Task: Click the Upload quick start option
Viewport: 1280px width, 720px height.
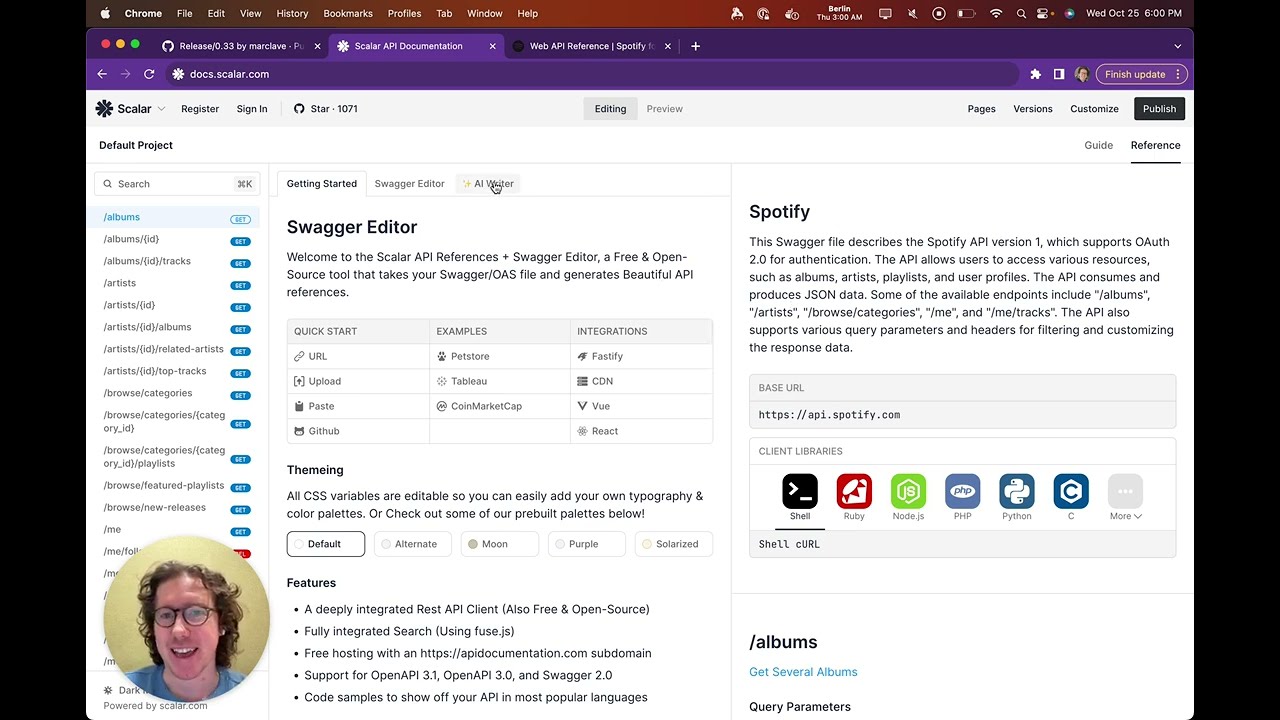Action: (x=358, y=381)
